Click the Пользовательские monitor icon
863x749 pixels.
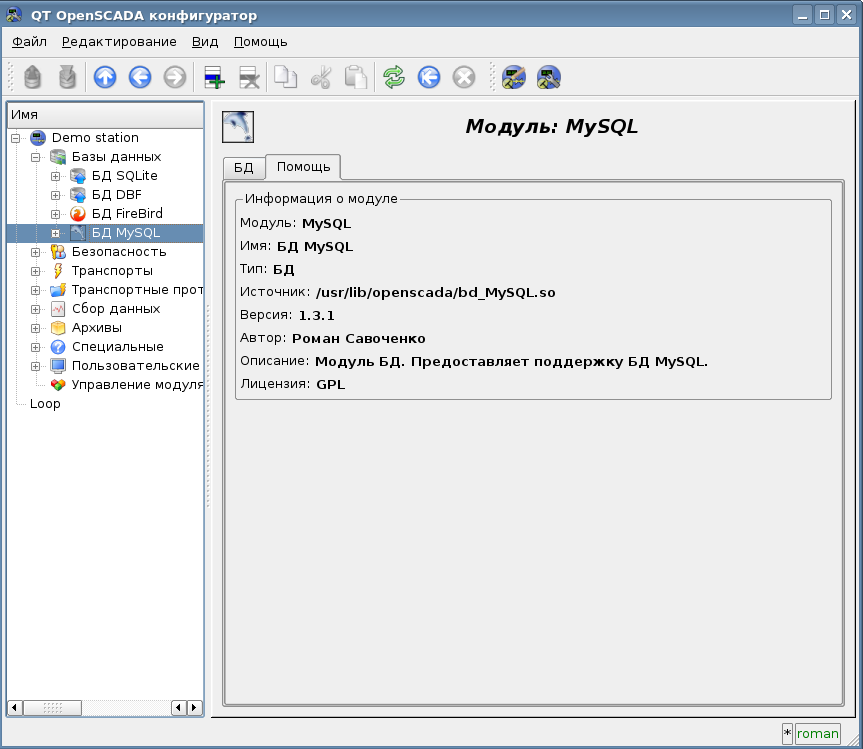(58, 365)
